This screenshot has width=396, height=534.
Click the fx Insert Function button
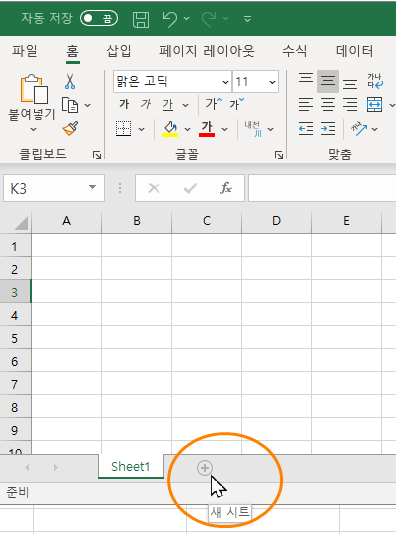[226, 188]
